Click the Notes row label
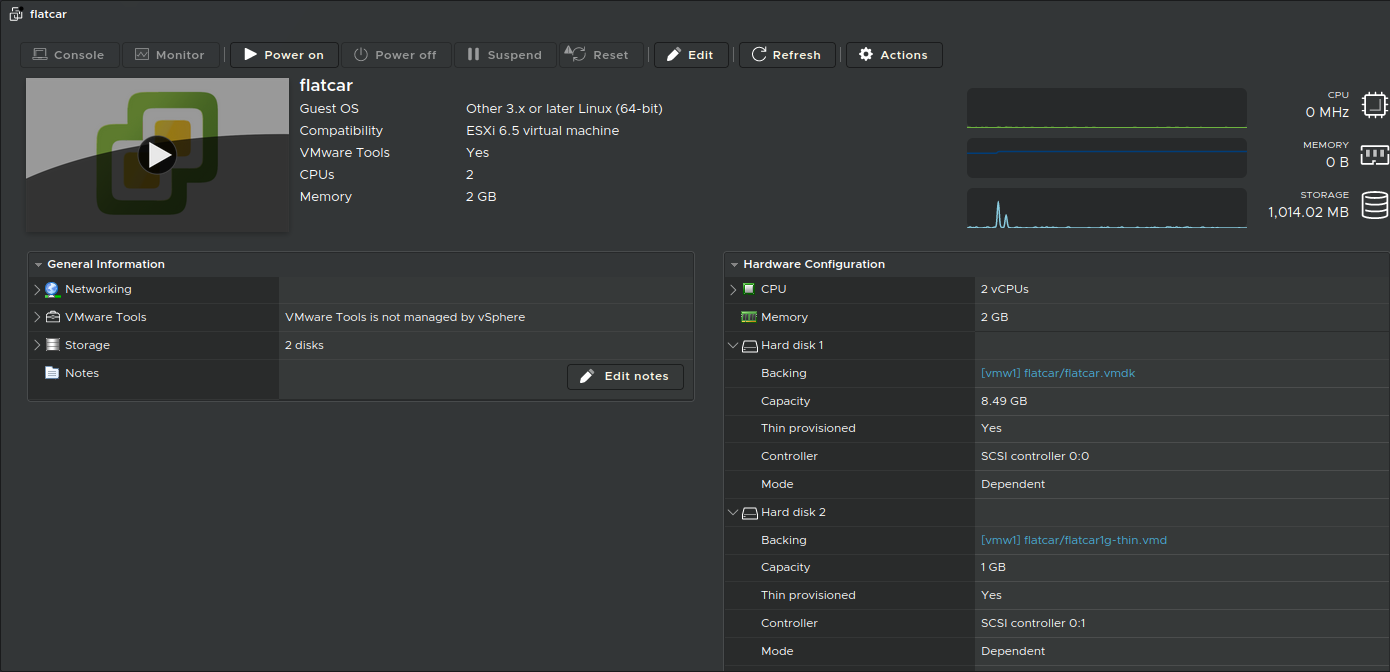 (82, 373)
